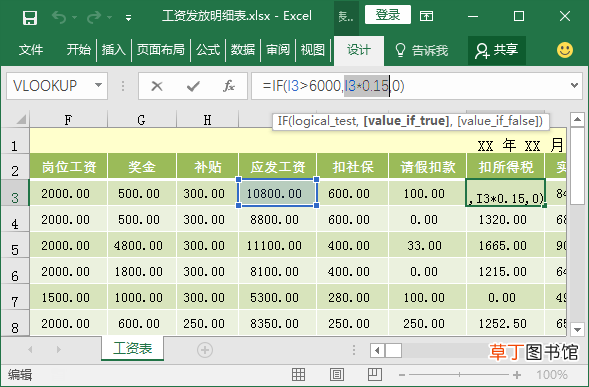The width and height of the screenshot is (589, 387).
Task: Click the Undo arrow icon
Action: click(59, 17)
